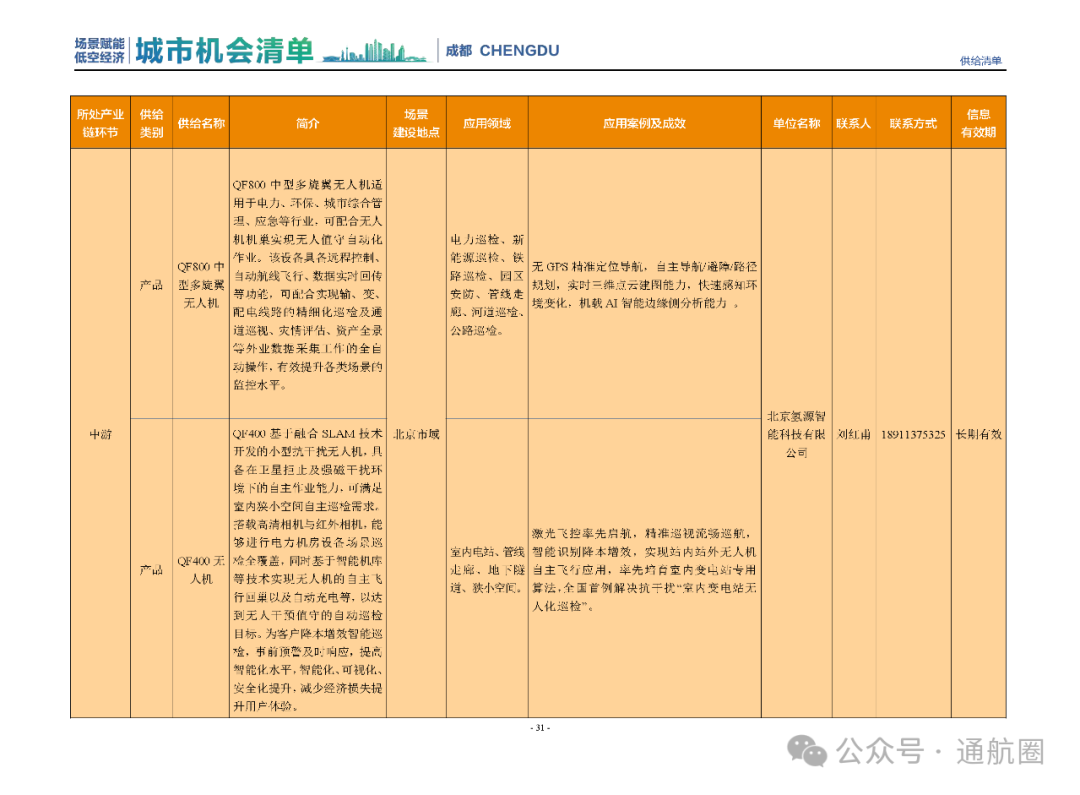
Task: Click the QF400 SLAM introduction paragraph
Action: 308,570
